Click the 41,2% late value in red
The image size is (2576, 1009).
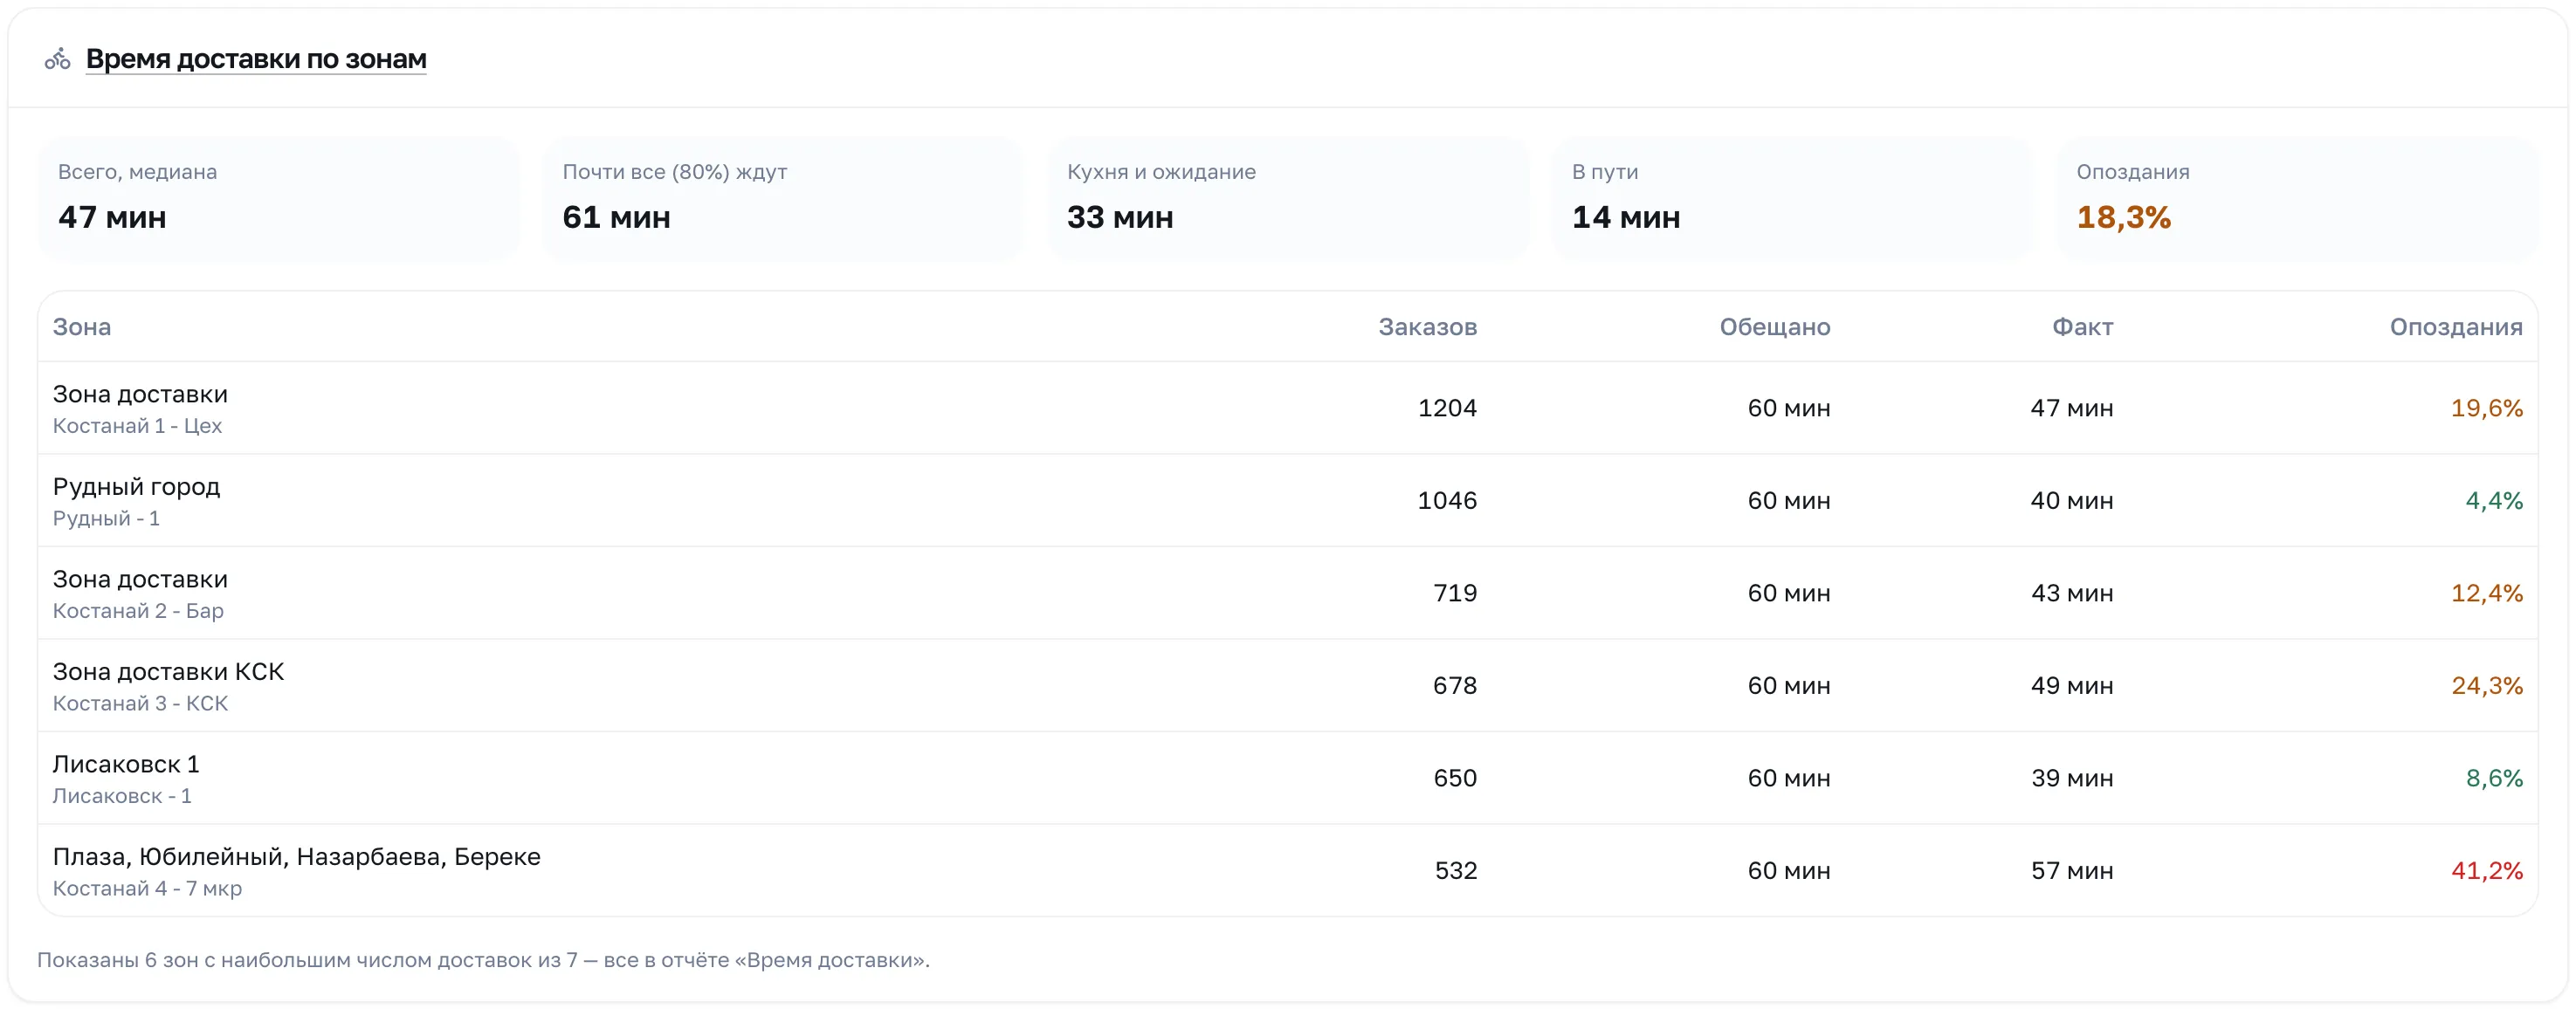point(2487,871)
